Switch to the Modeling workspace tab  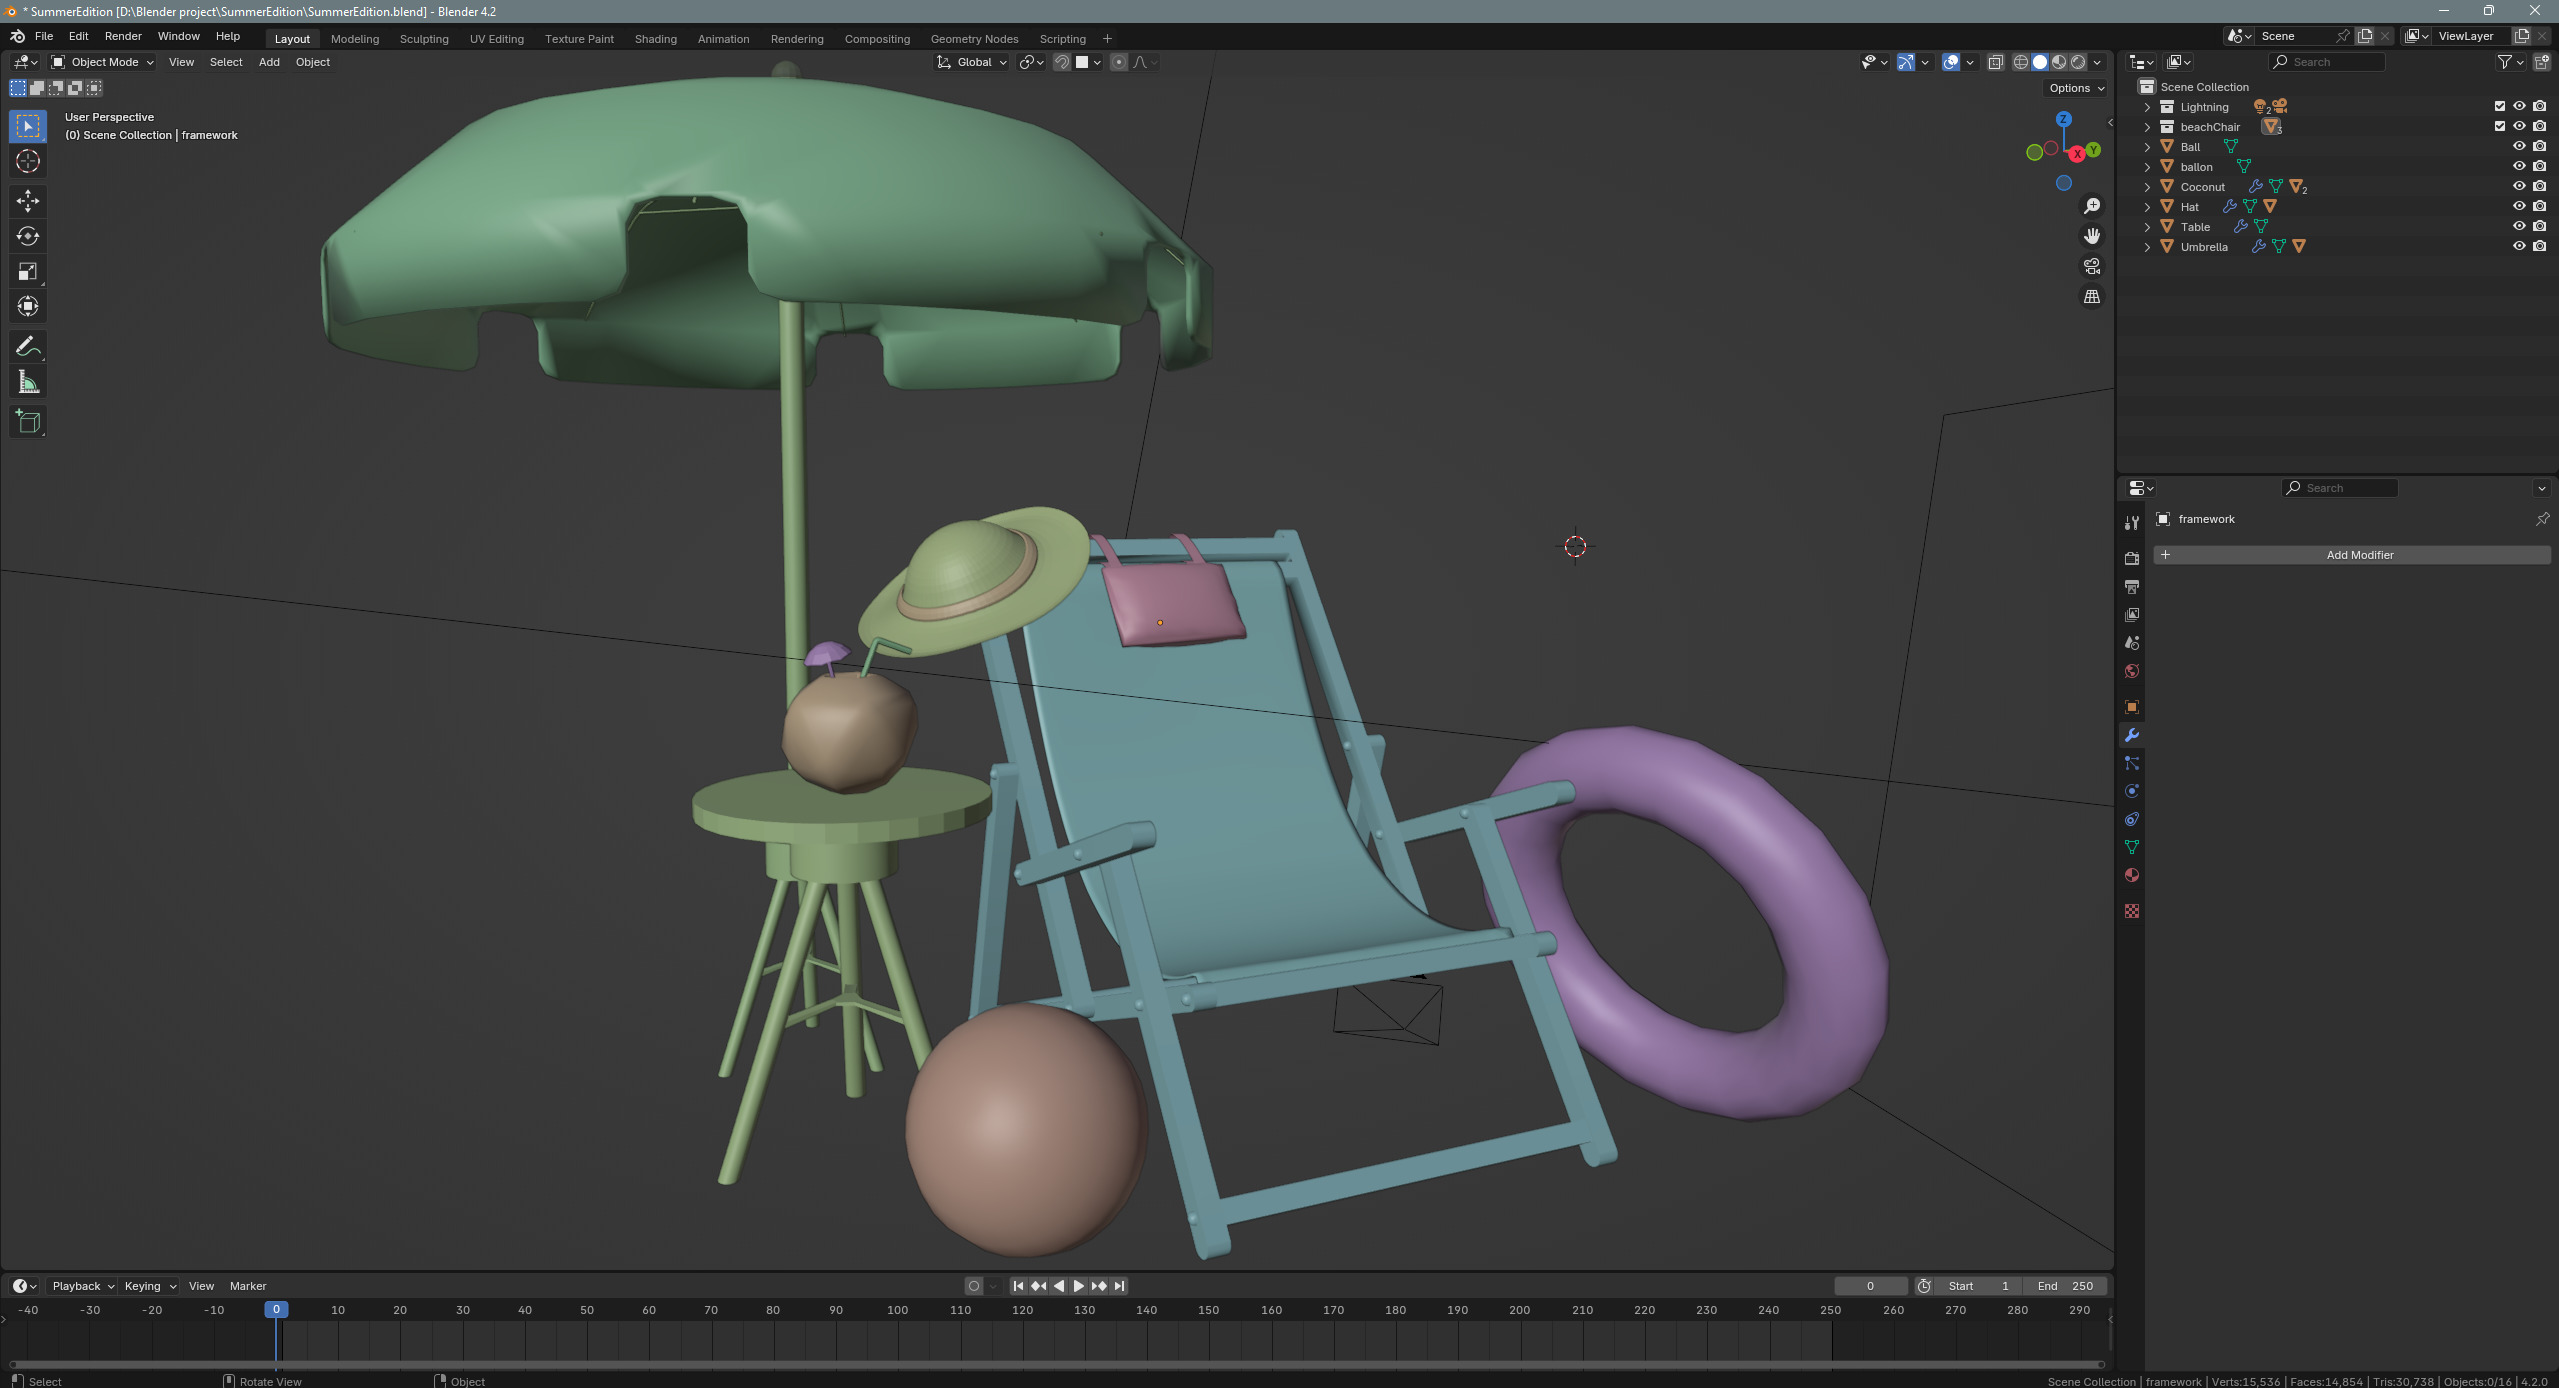tap(355, 39)
